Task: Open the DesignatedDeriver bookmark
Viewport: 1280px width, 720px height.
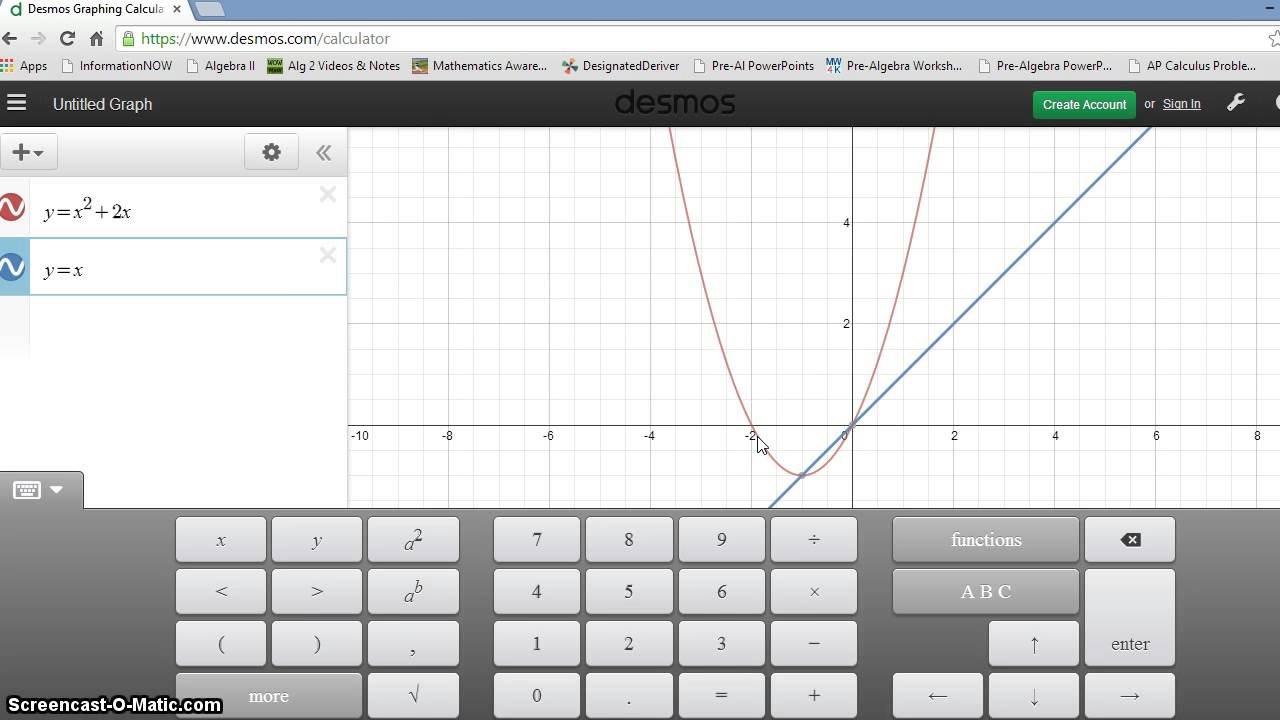Action: [x=621, y=66]
